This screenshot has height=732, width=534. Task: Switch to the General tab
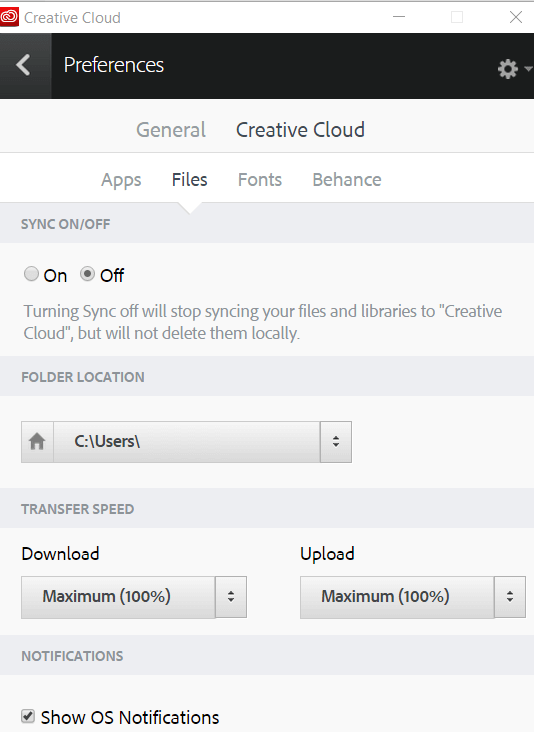click(171, 130)
